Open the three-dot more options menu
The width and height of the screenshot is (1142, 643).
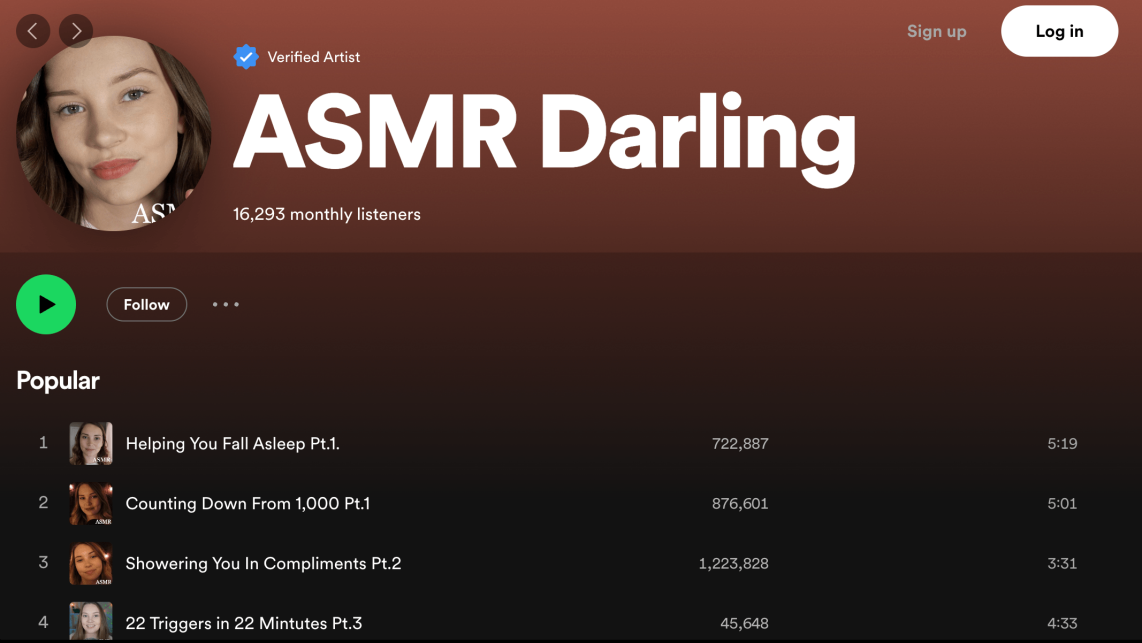click(x=225, y=304)
